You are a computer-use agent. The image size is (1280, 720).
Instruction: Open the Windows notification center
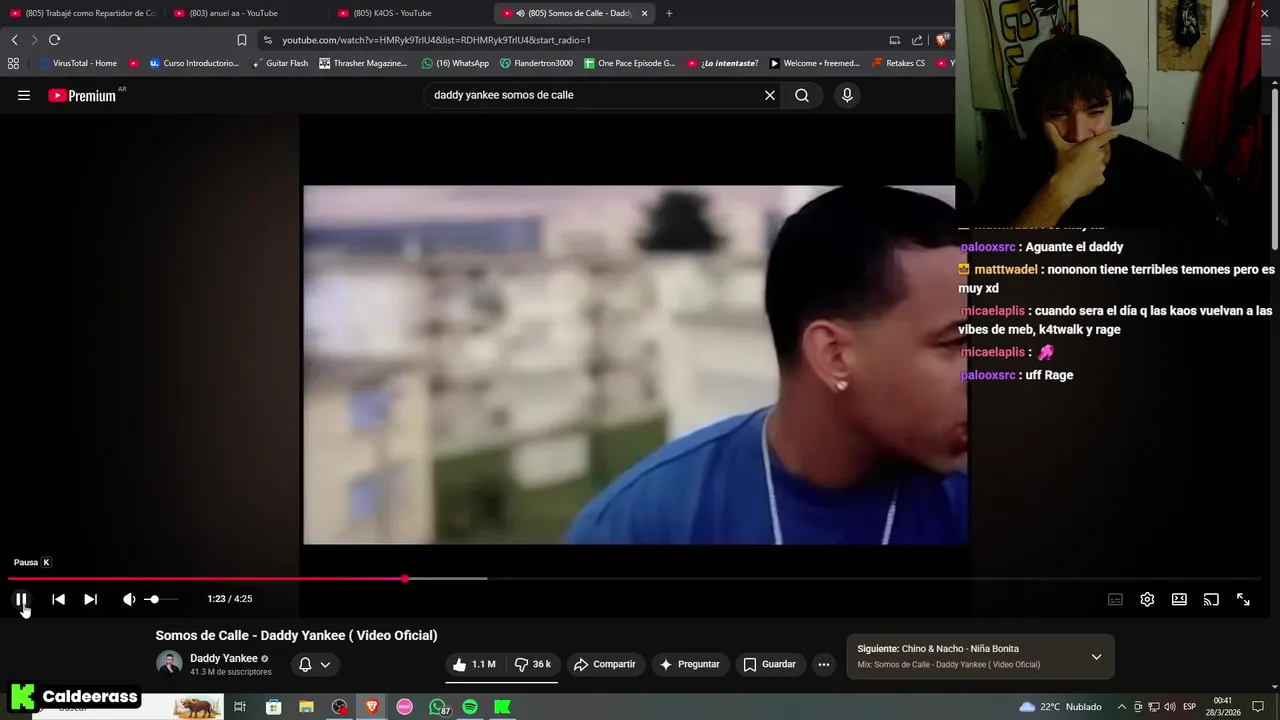(x=1258, y=707)
